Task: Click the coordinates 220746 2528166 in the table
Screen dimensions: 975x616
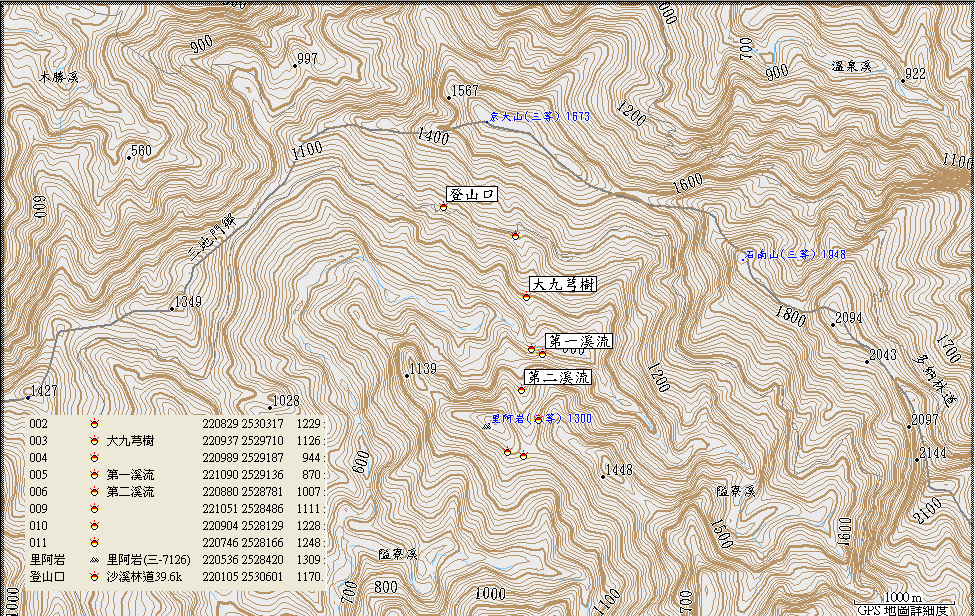Action: coord(243,543)
